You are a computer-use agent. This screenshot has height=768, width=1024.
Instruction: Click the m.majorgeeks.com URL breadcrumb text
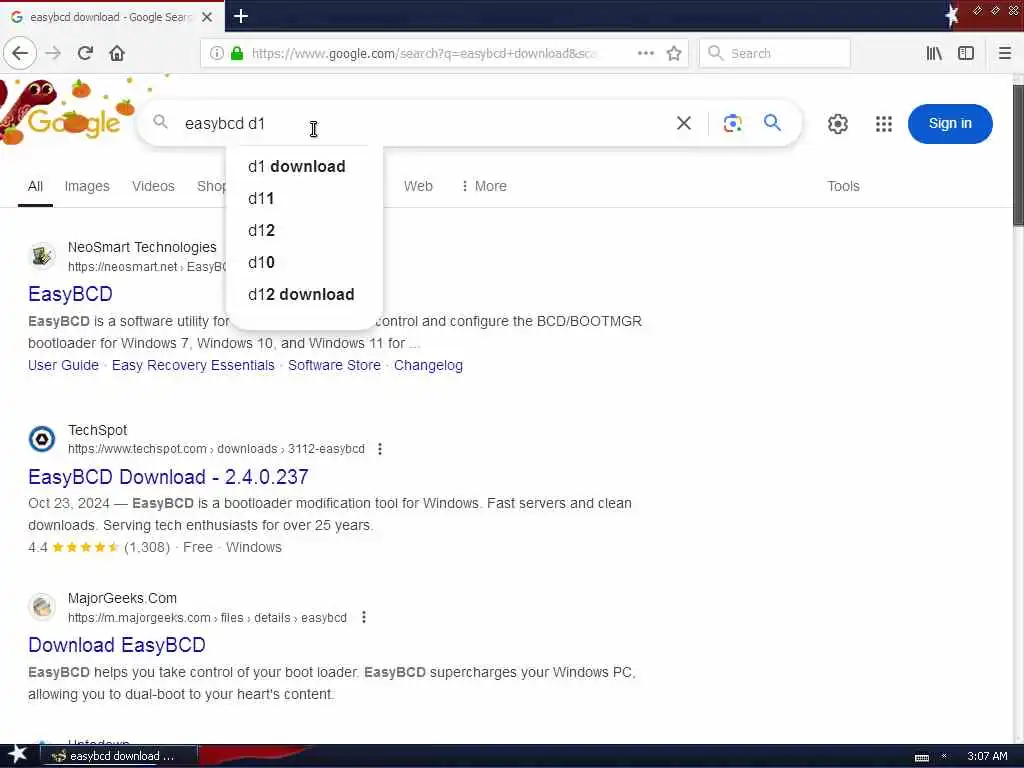[207, 617]
